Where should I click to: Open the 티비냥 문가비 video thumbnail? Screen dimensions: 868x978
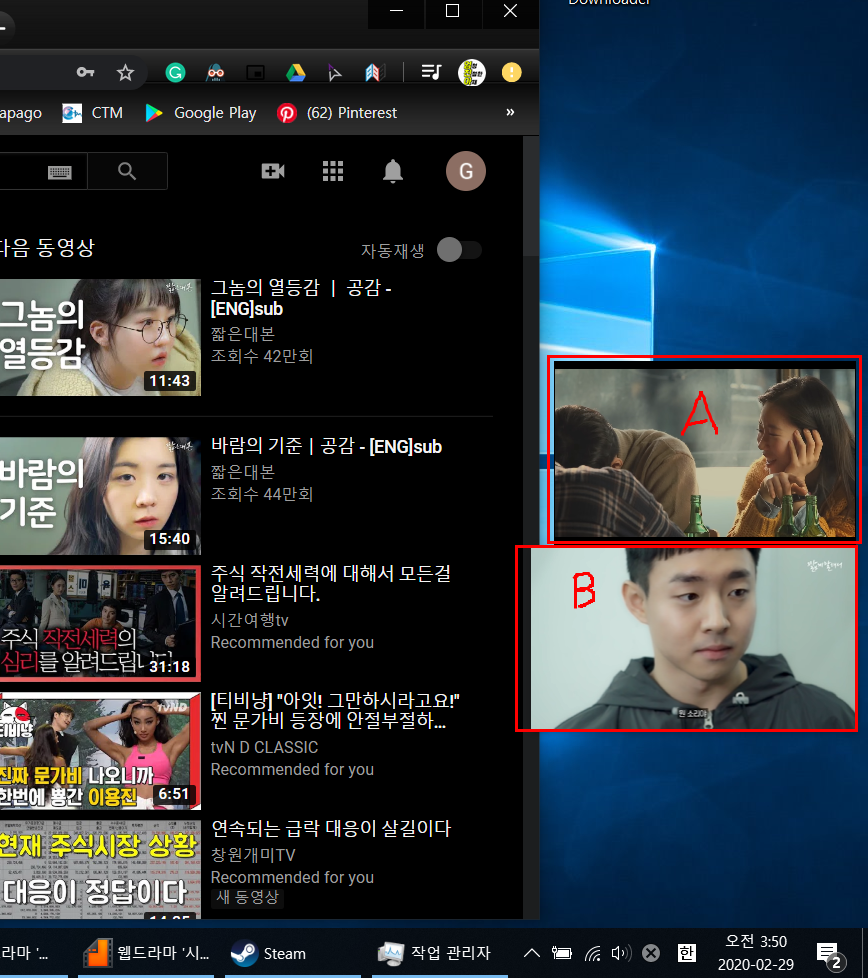100,750
